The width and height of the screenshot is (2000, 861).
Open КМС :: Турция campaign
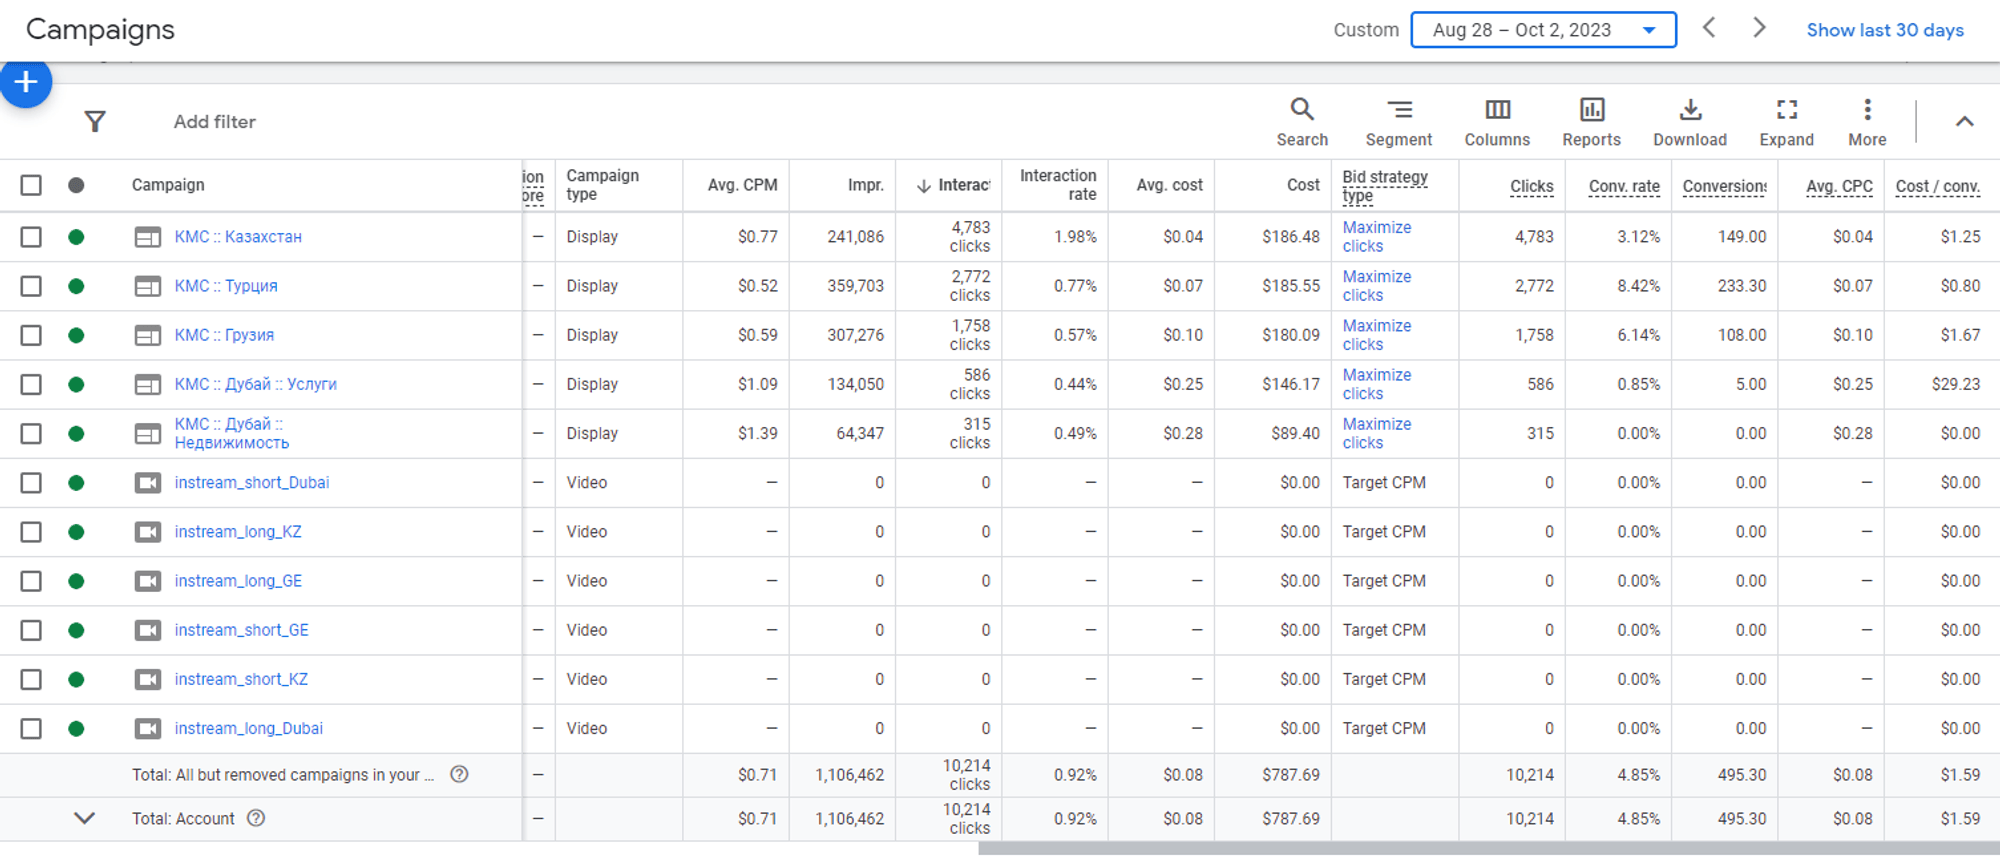(x=226, y=286)
